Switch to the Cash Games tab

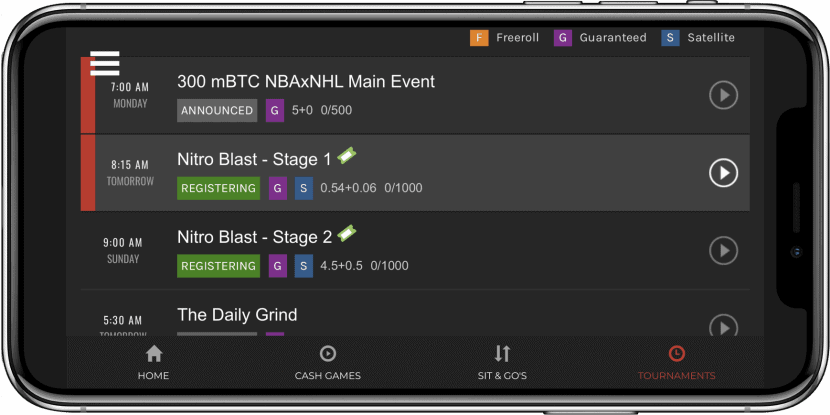[328, 363]
